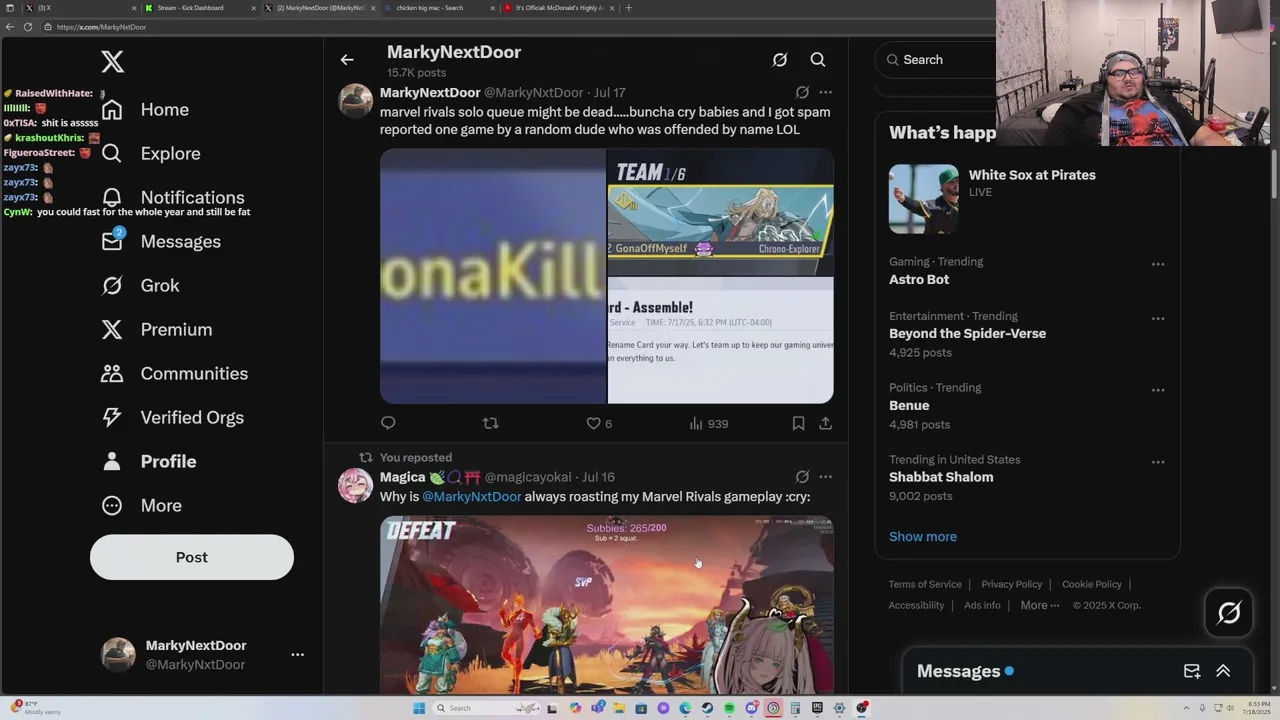
Task: Share the marvel rivals solo queue post
Action: (825, 423)
